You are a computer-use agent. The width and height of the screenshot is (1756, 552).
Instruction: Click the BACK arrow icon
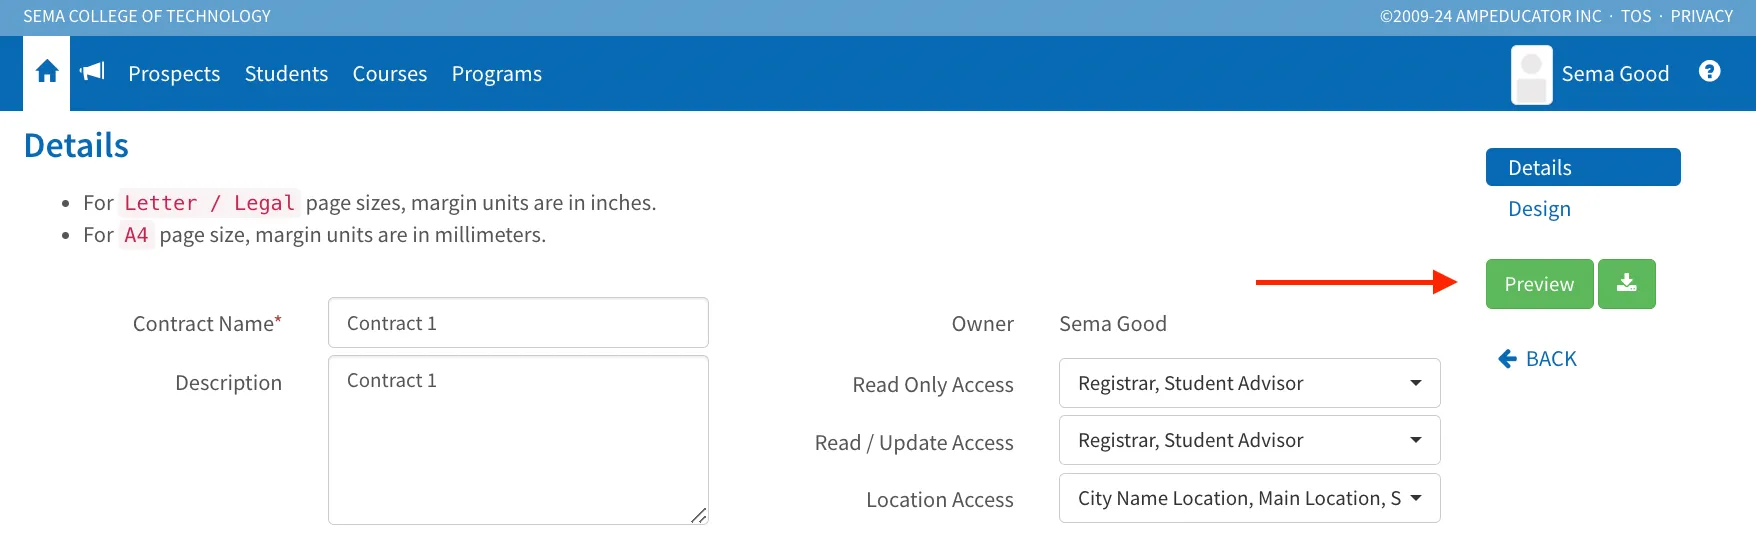click(1507, 359)
